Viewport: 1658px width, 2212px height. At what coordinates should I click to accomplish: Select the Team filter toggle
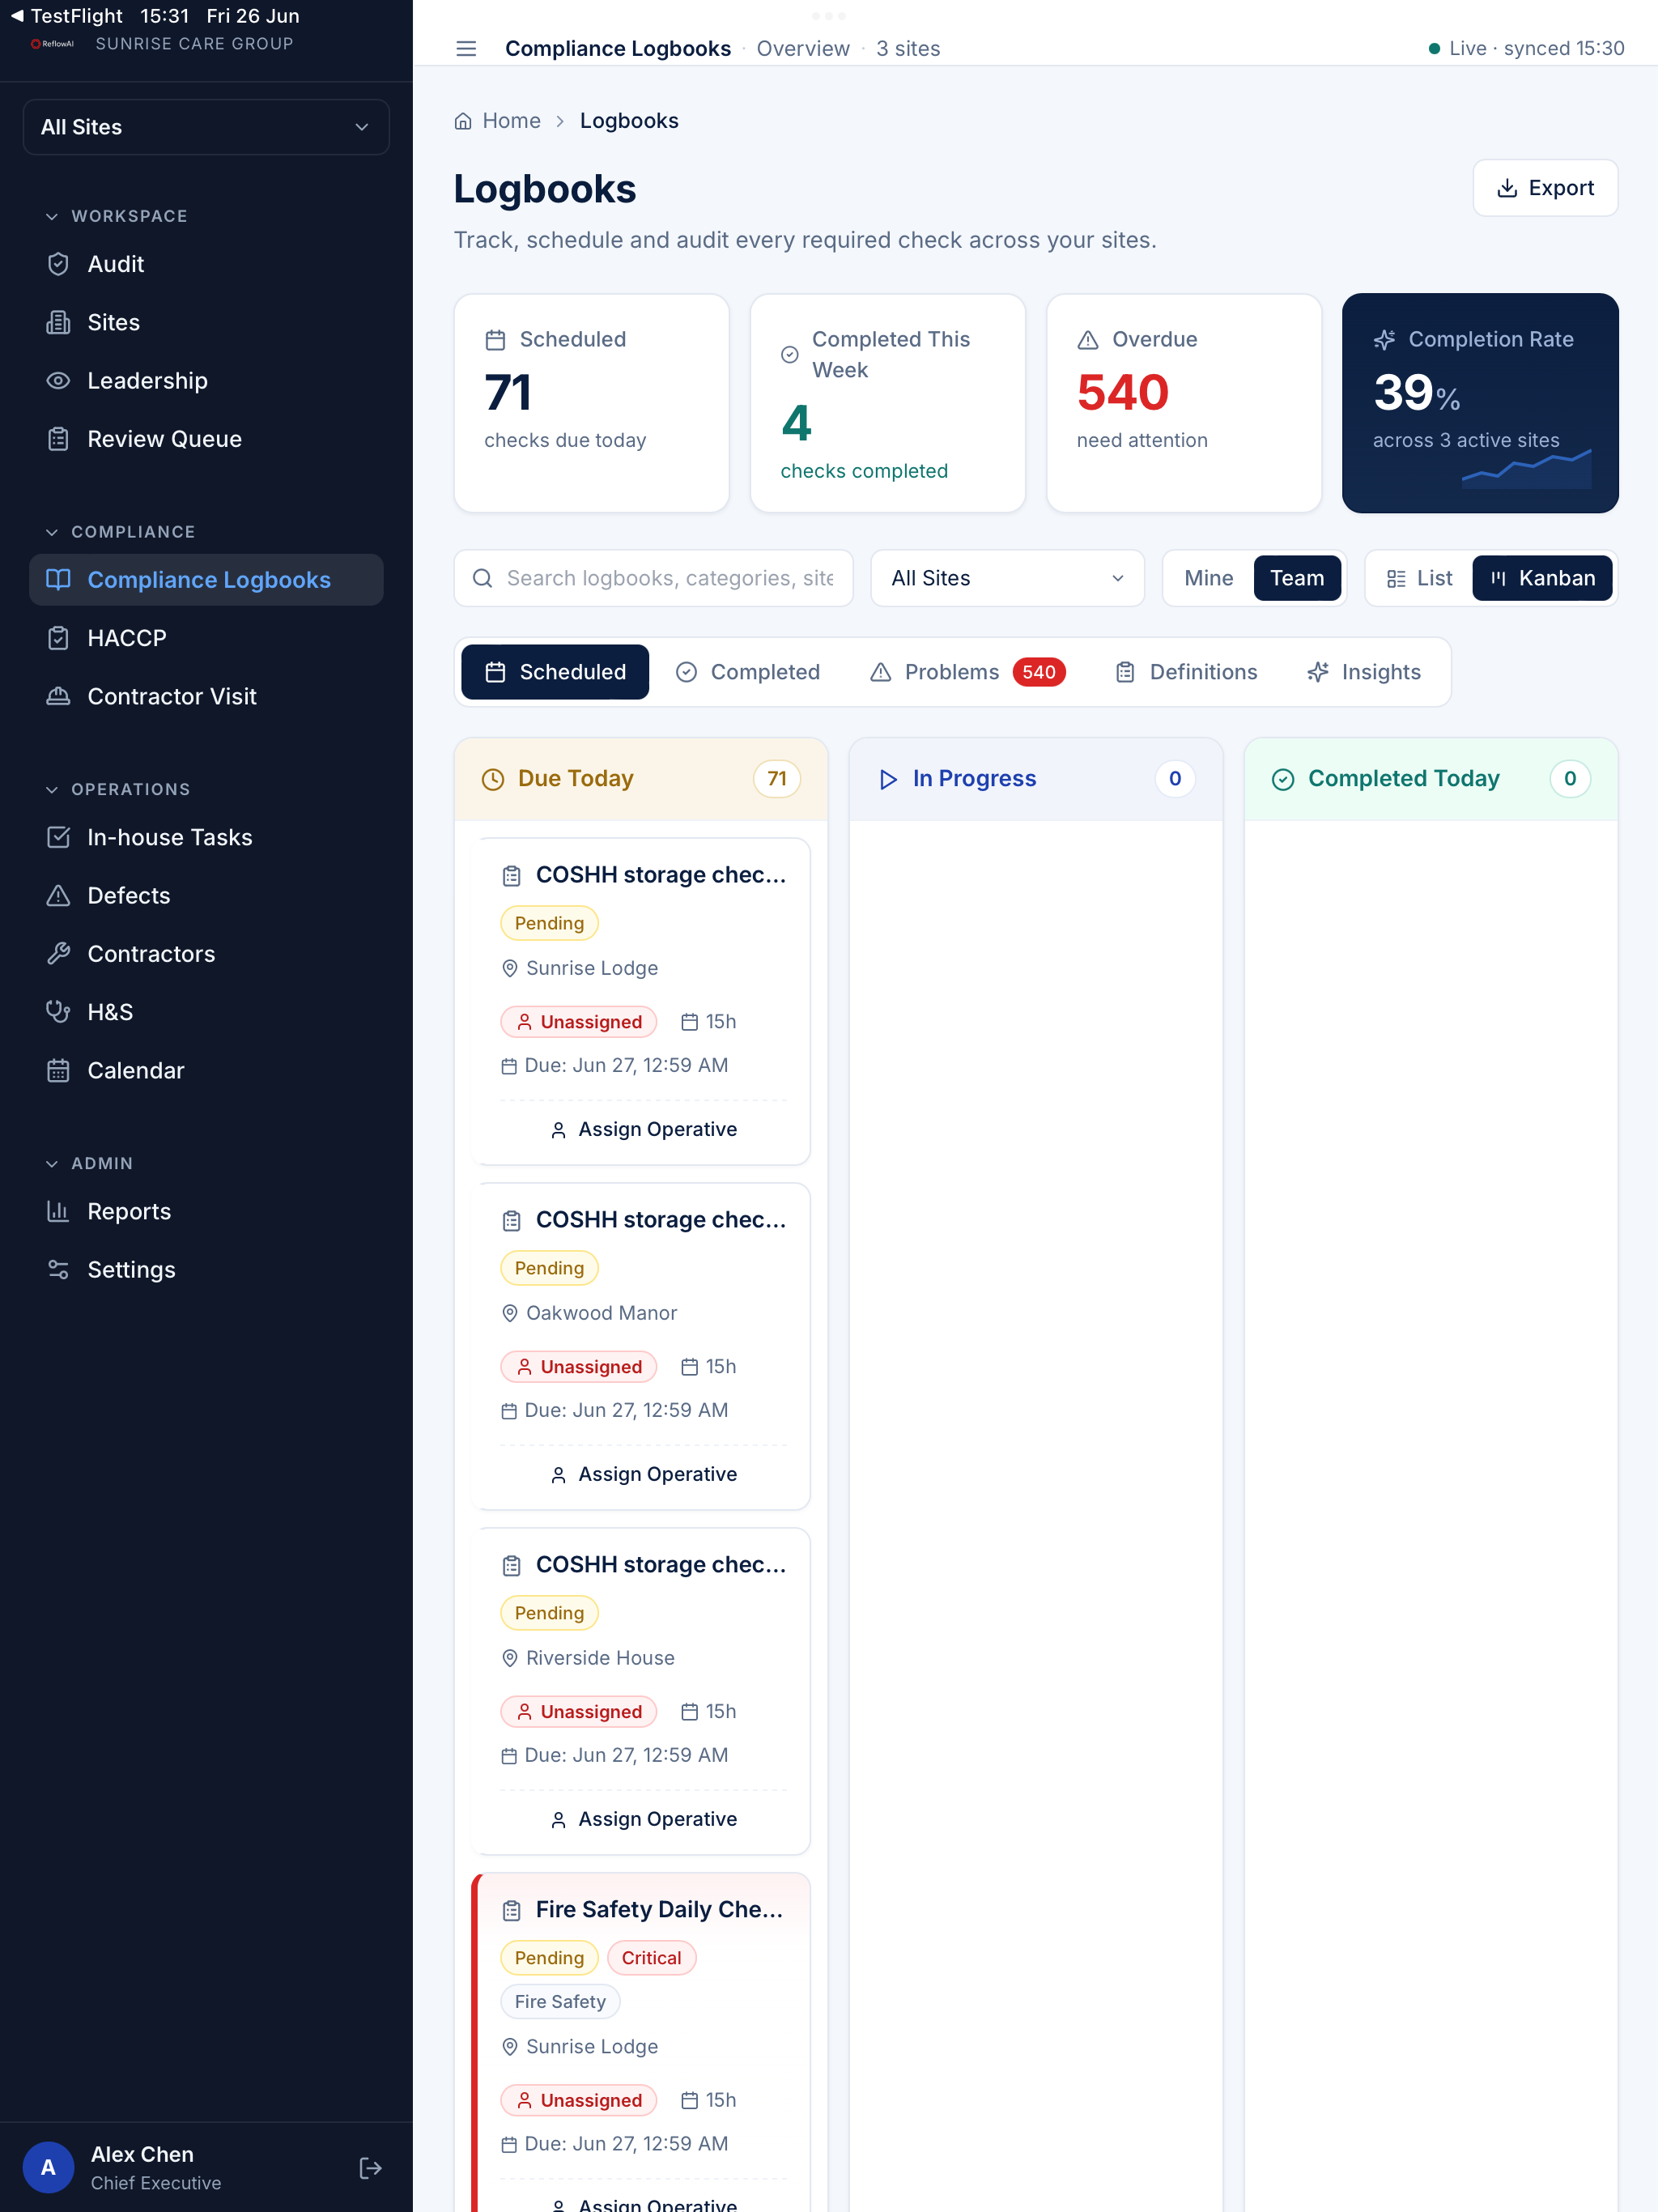point(1297,578)
